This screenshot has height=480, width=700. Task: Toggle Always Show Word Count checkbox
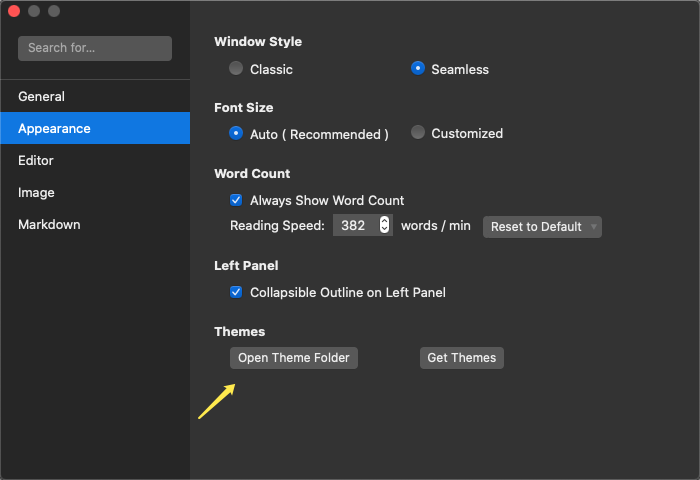[x=237, y=200]
